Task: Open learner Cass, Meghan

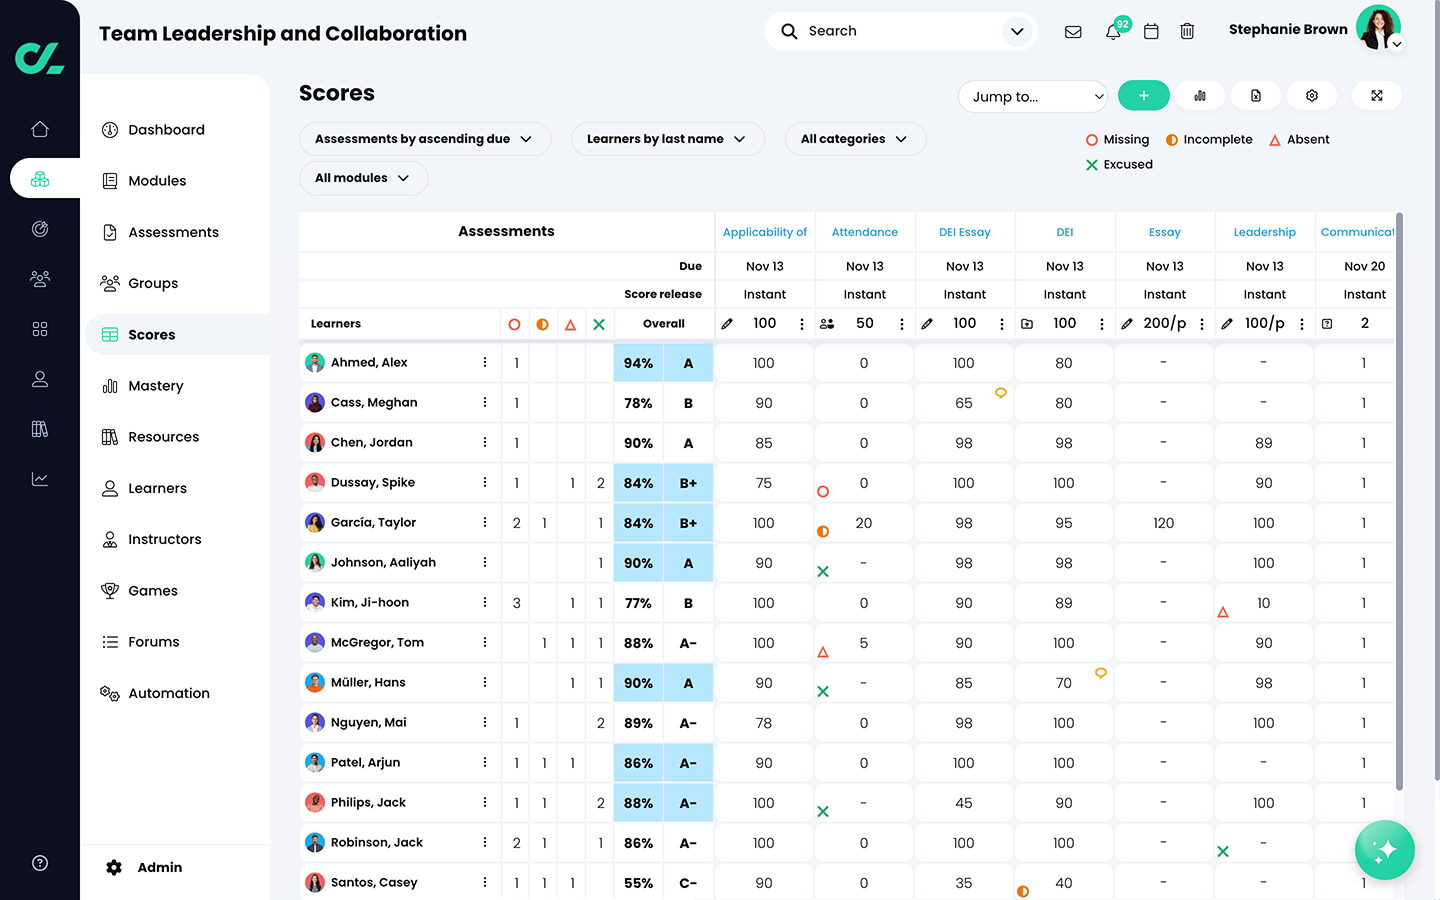Action: pyautogui.click(x=374, y=402)
